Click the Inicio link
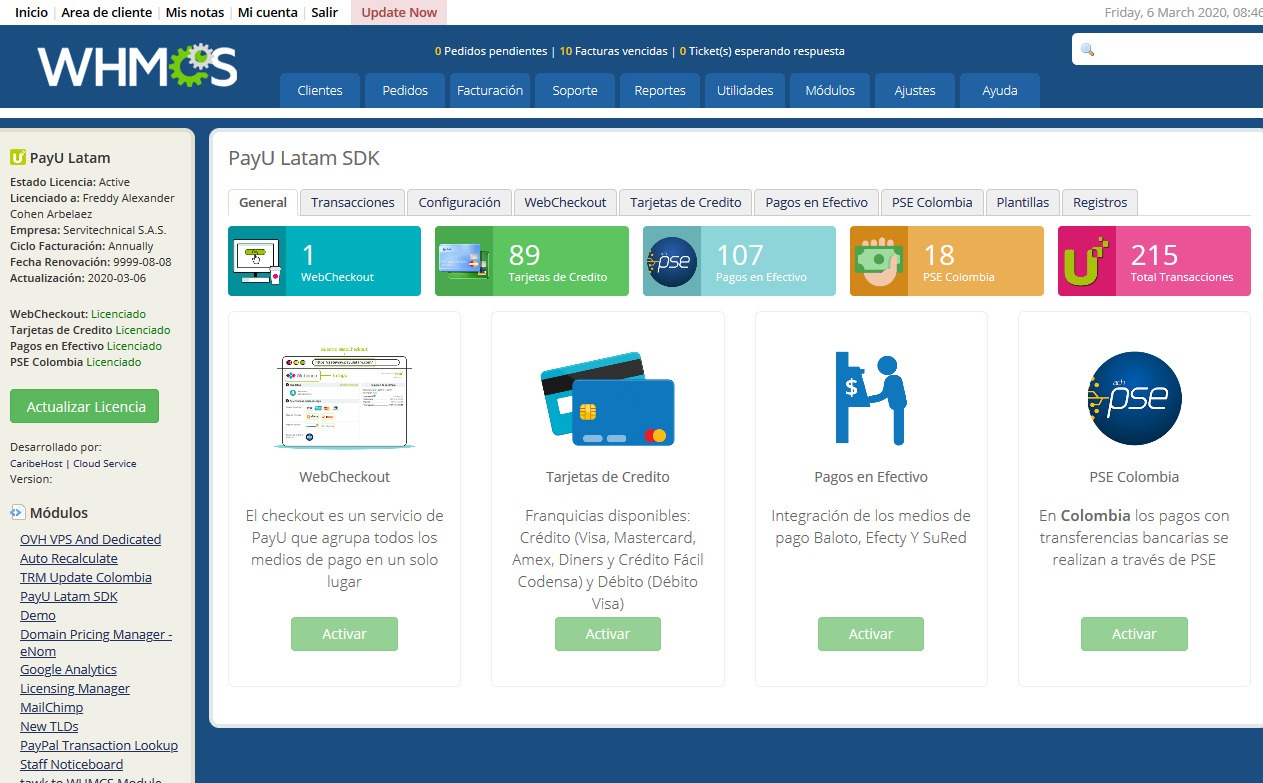Viewport: 1263px width, 783px height. [x=31, y=12]
